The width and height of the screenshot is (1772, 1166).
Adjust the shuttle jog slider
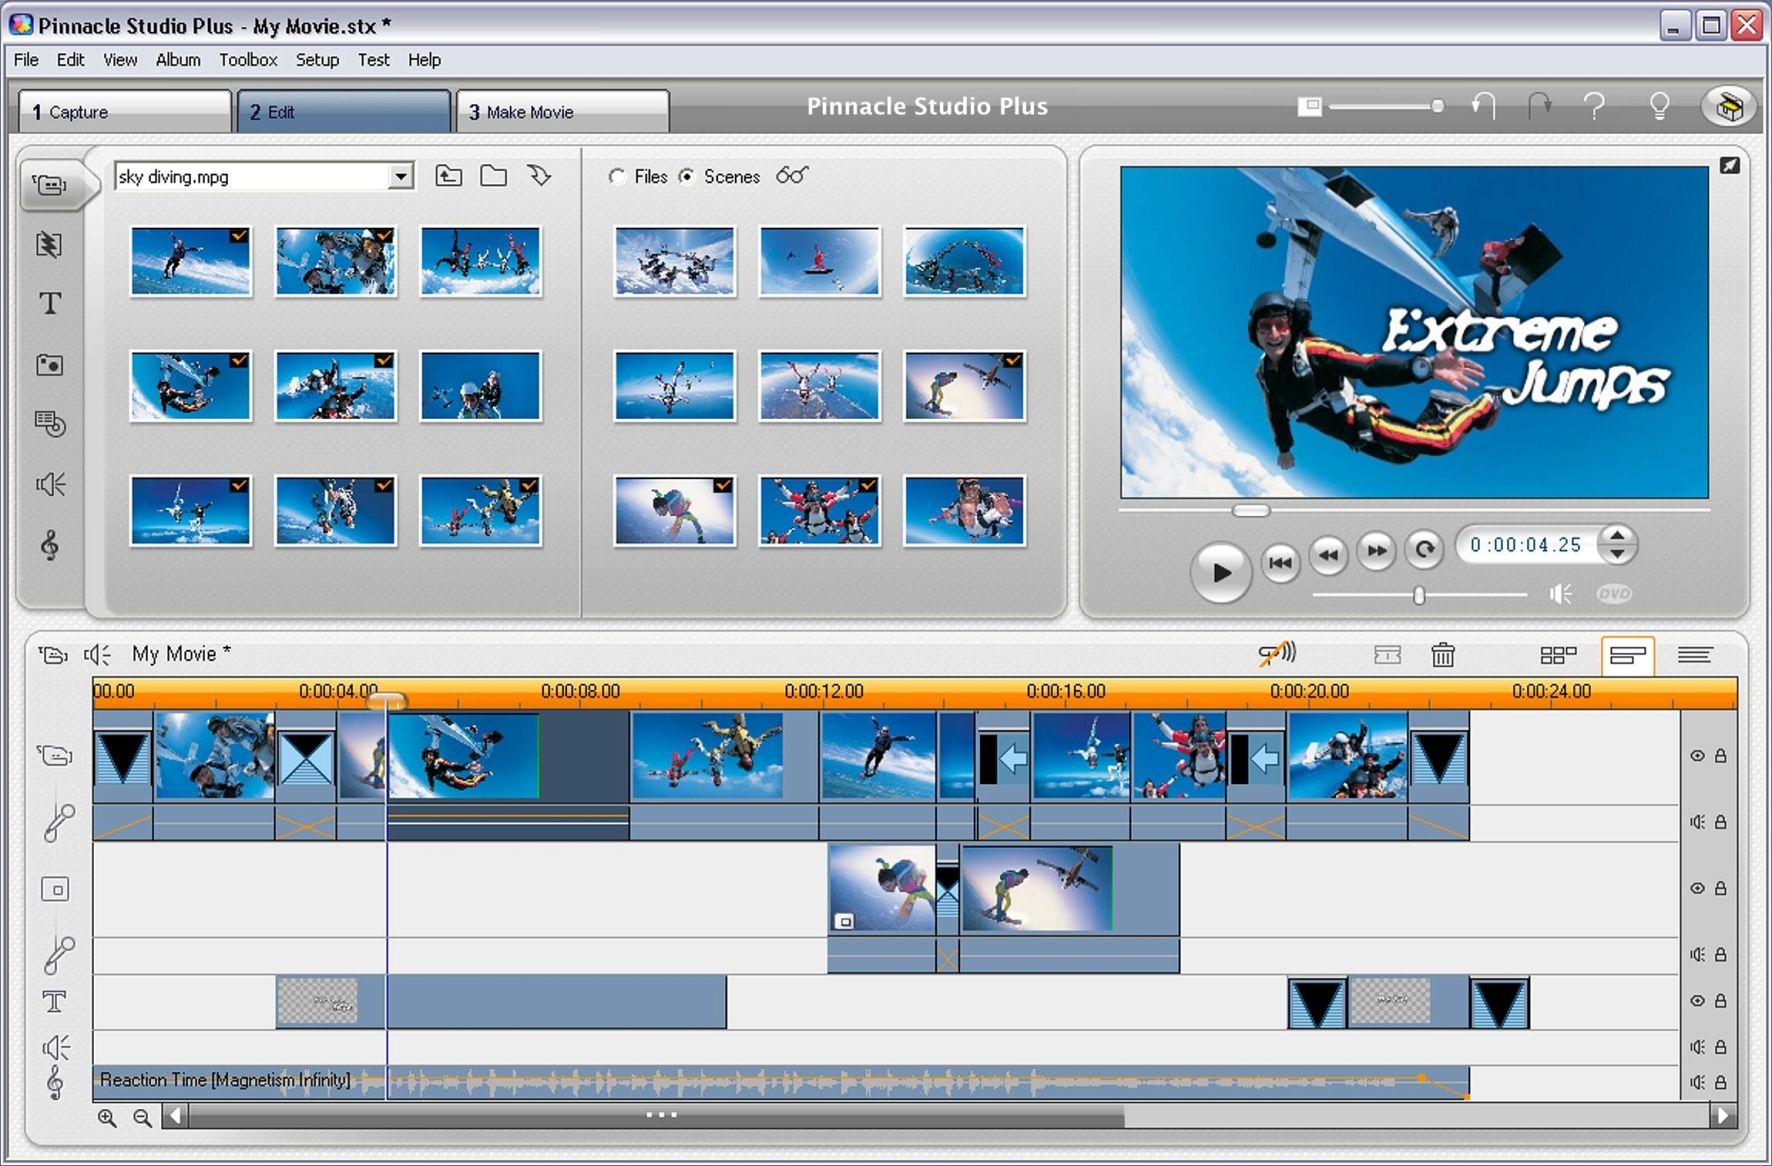(x=1419, y=595)
